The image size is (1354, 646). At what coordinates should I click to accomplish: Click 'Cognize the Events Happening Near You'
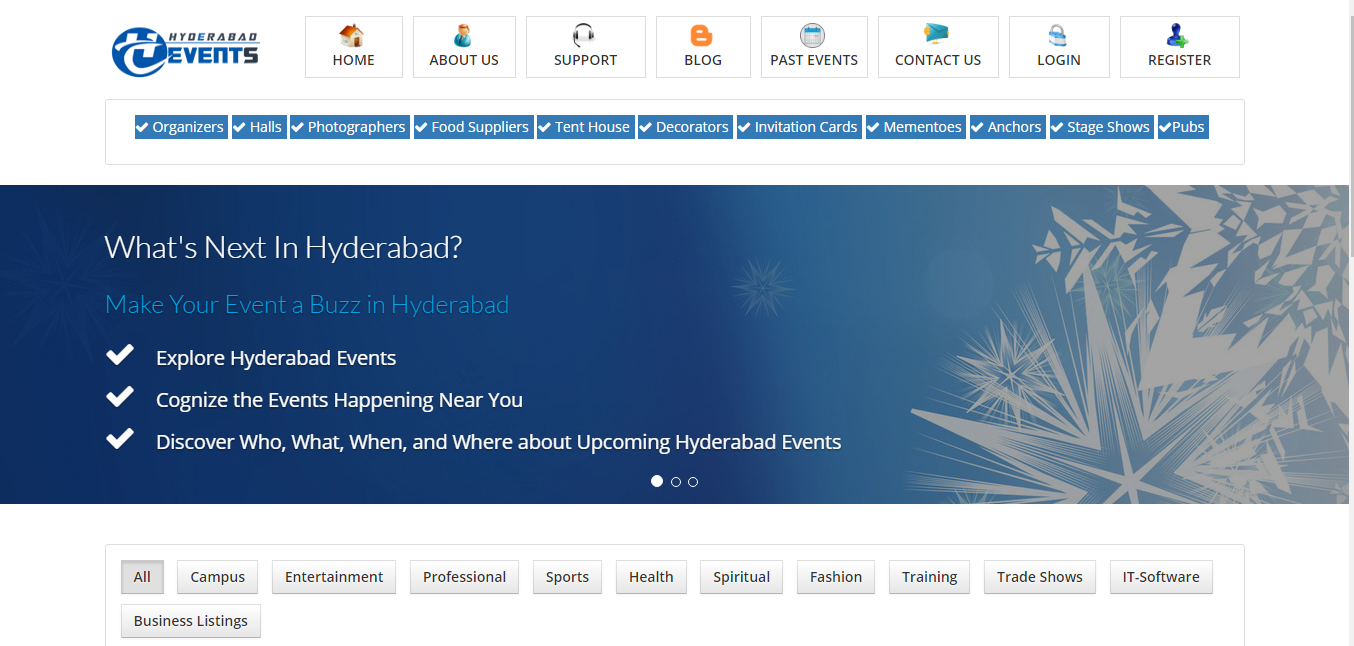tap(339, 400)
